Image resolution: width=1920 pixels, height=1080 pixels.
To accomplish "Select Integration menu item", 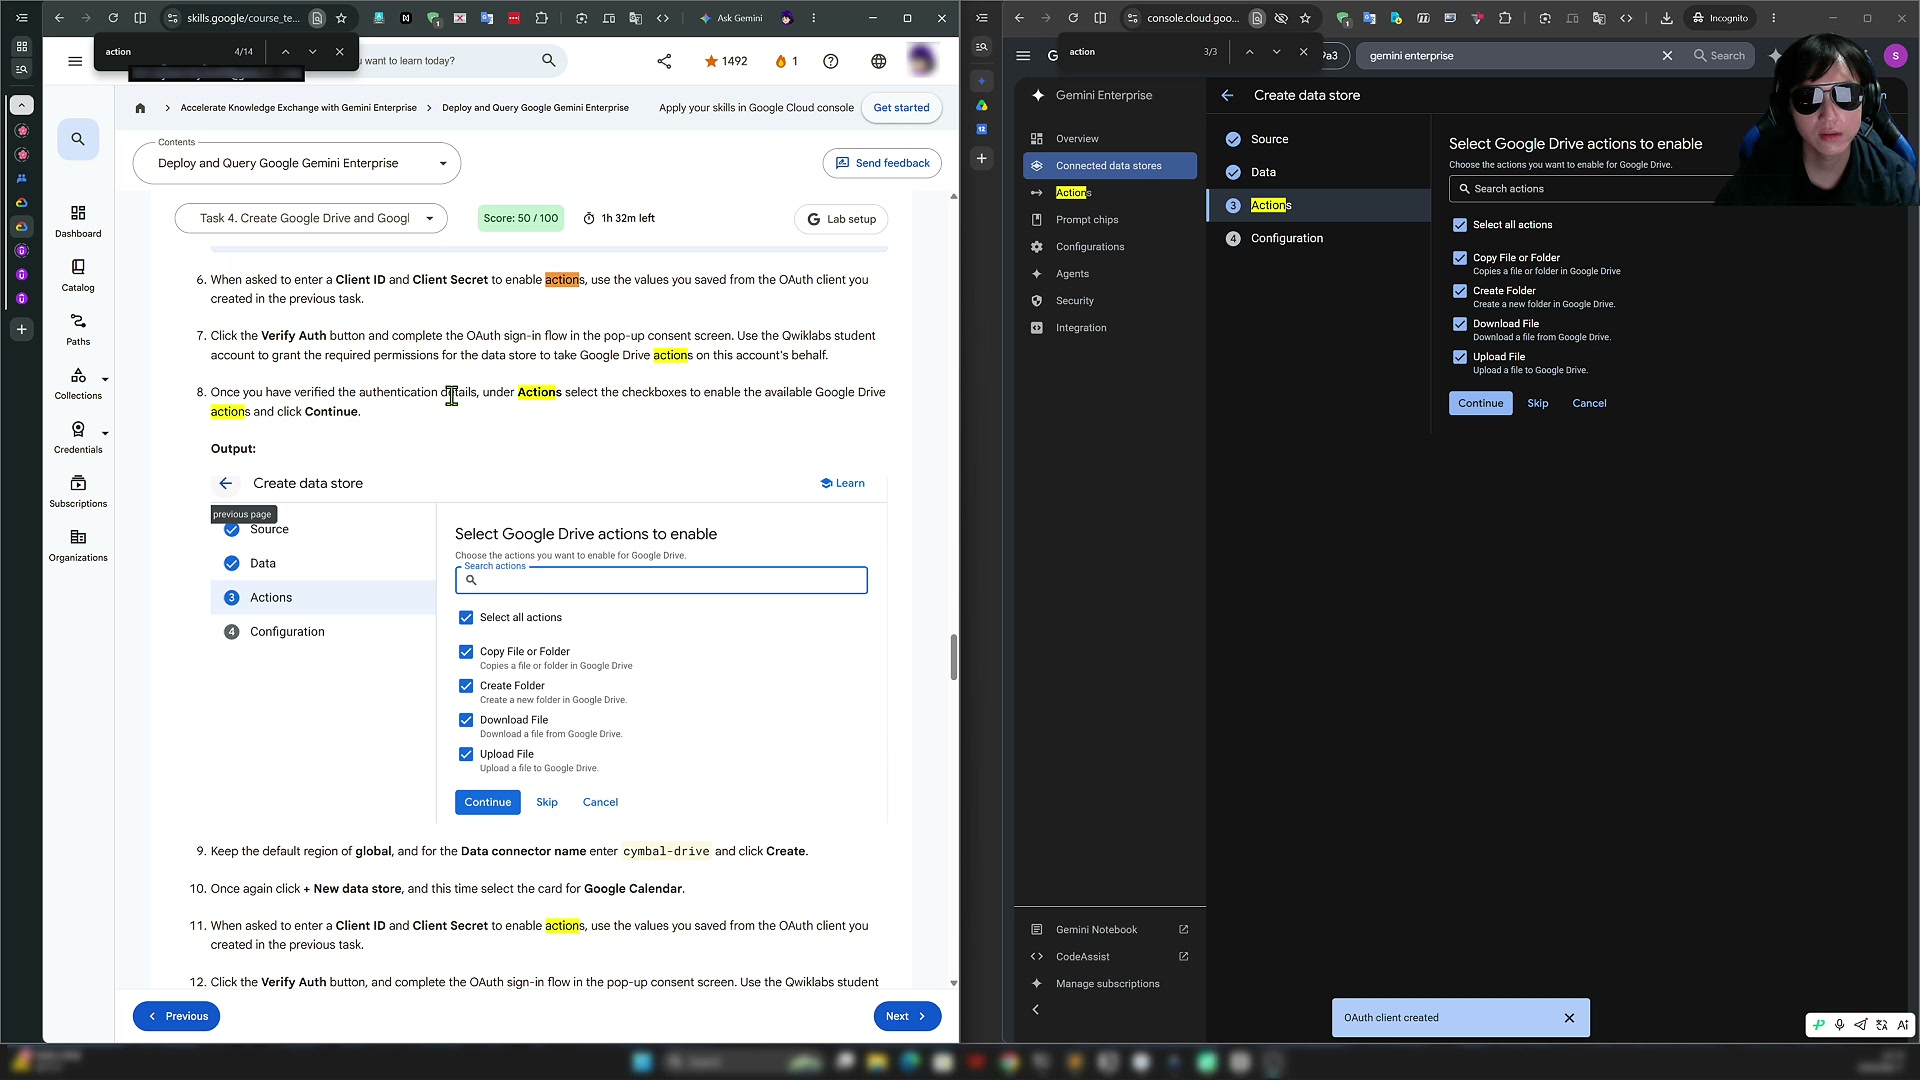I will tap(1110, 328).
